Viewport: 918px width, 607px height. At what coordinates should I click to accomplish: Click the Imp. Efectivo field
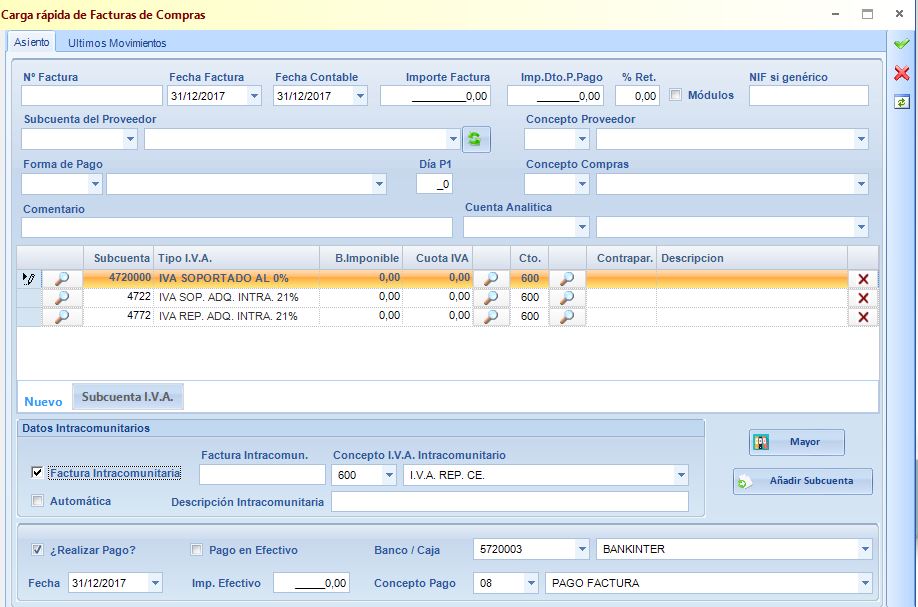coord(311,583)
